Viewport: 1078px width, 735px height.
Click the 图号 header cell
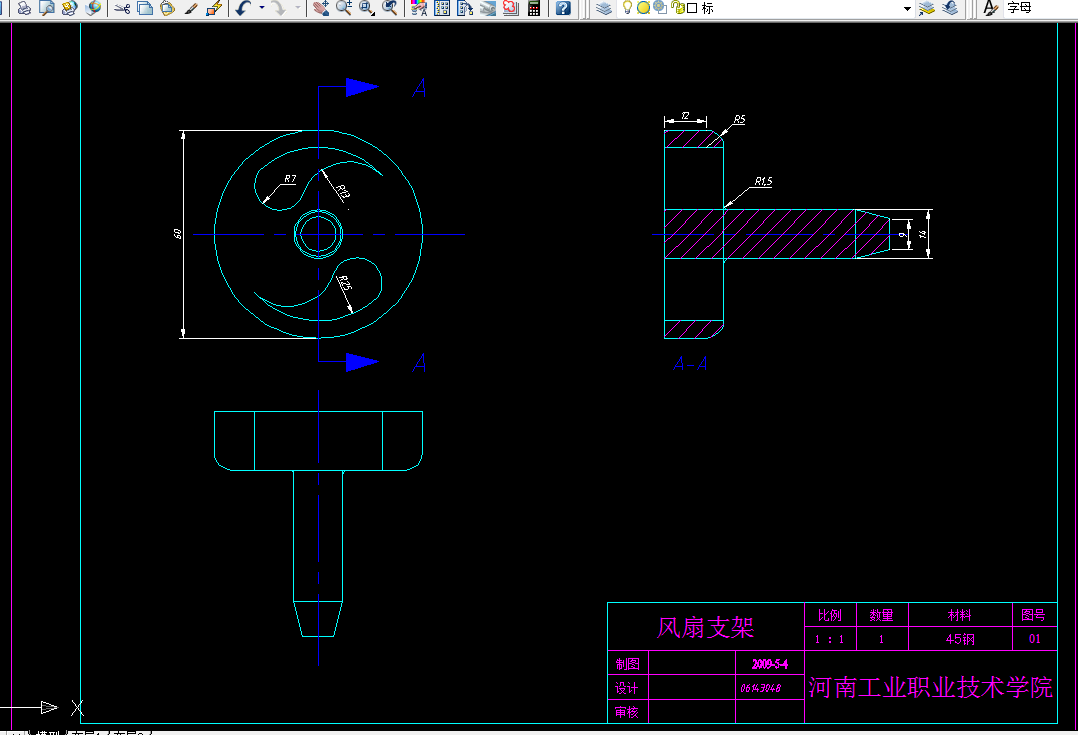[x=1033, y=615]
